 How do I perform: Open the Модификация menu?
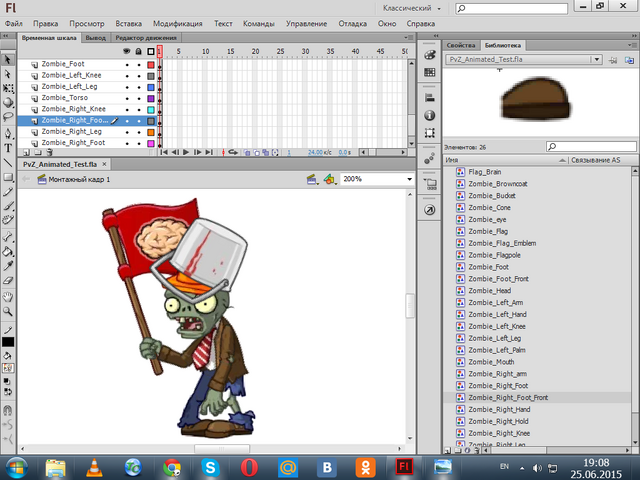tap(178, 24)
